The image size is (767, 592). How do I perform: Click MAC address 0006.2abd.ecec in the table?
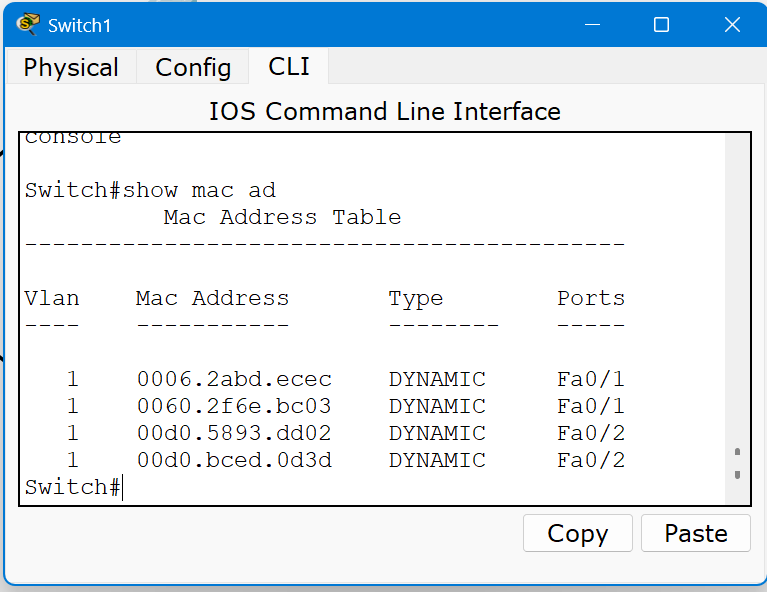(233, 379)
